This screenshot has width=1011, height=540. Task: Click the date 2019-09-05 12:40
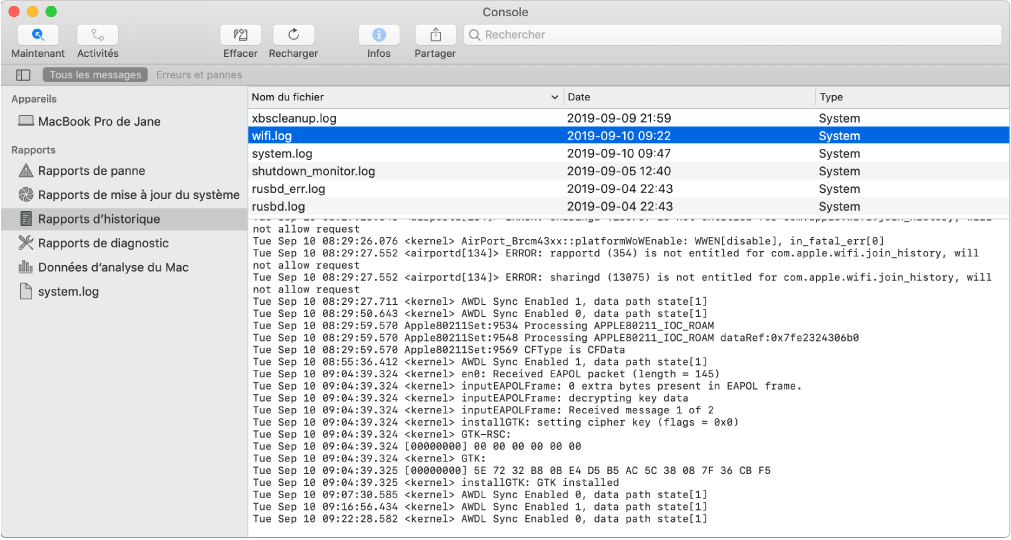pos(619,171)
